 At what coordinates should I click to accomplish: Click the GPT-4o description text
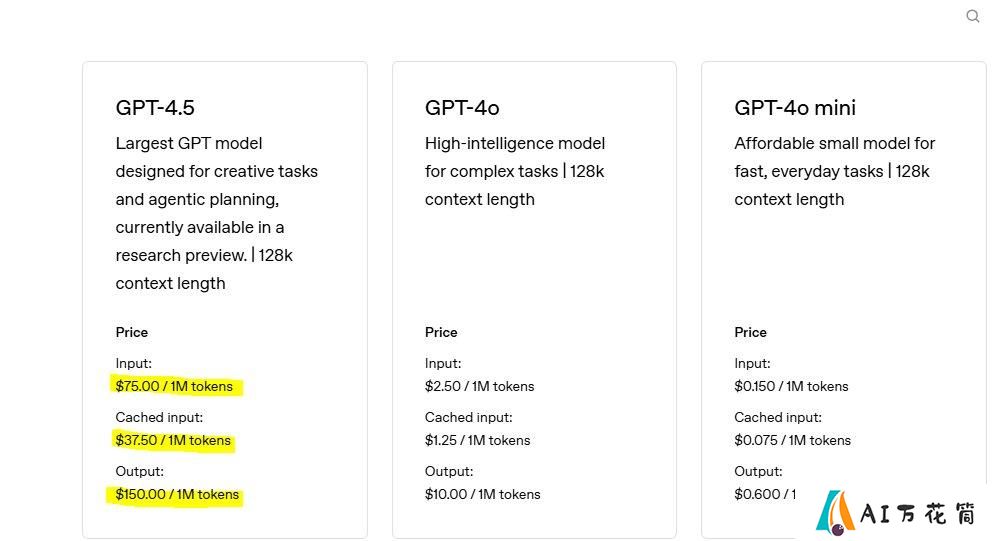coord(515,171)
